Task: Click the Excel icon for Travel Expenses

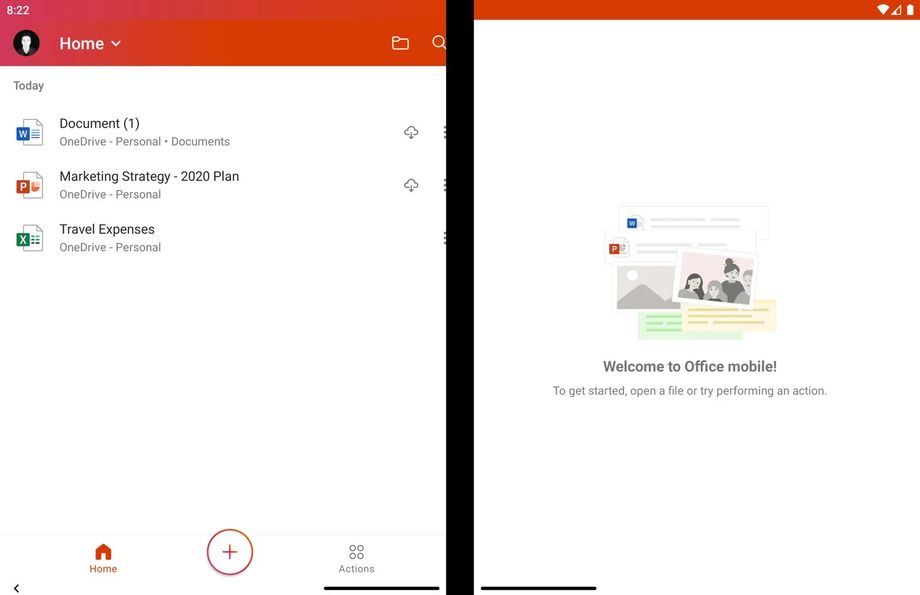Action: (x=29, y=238)
